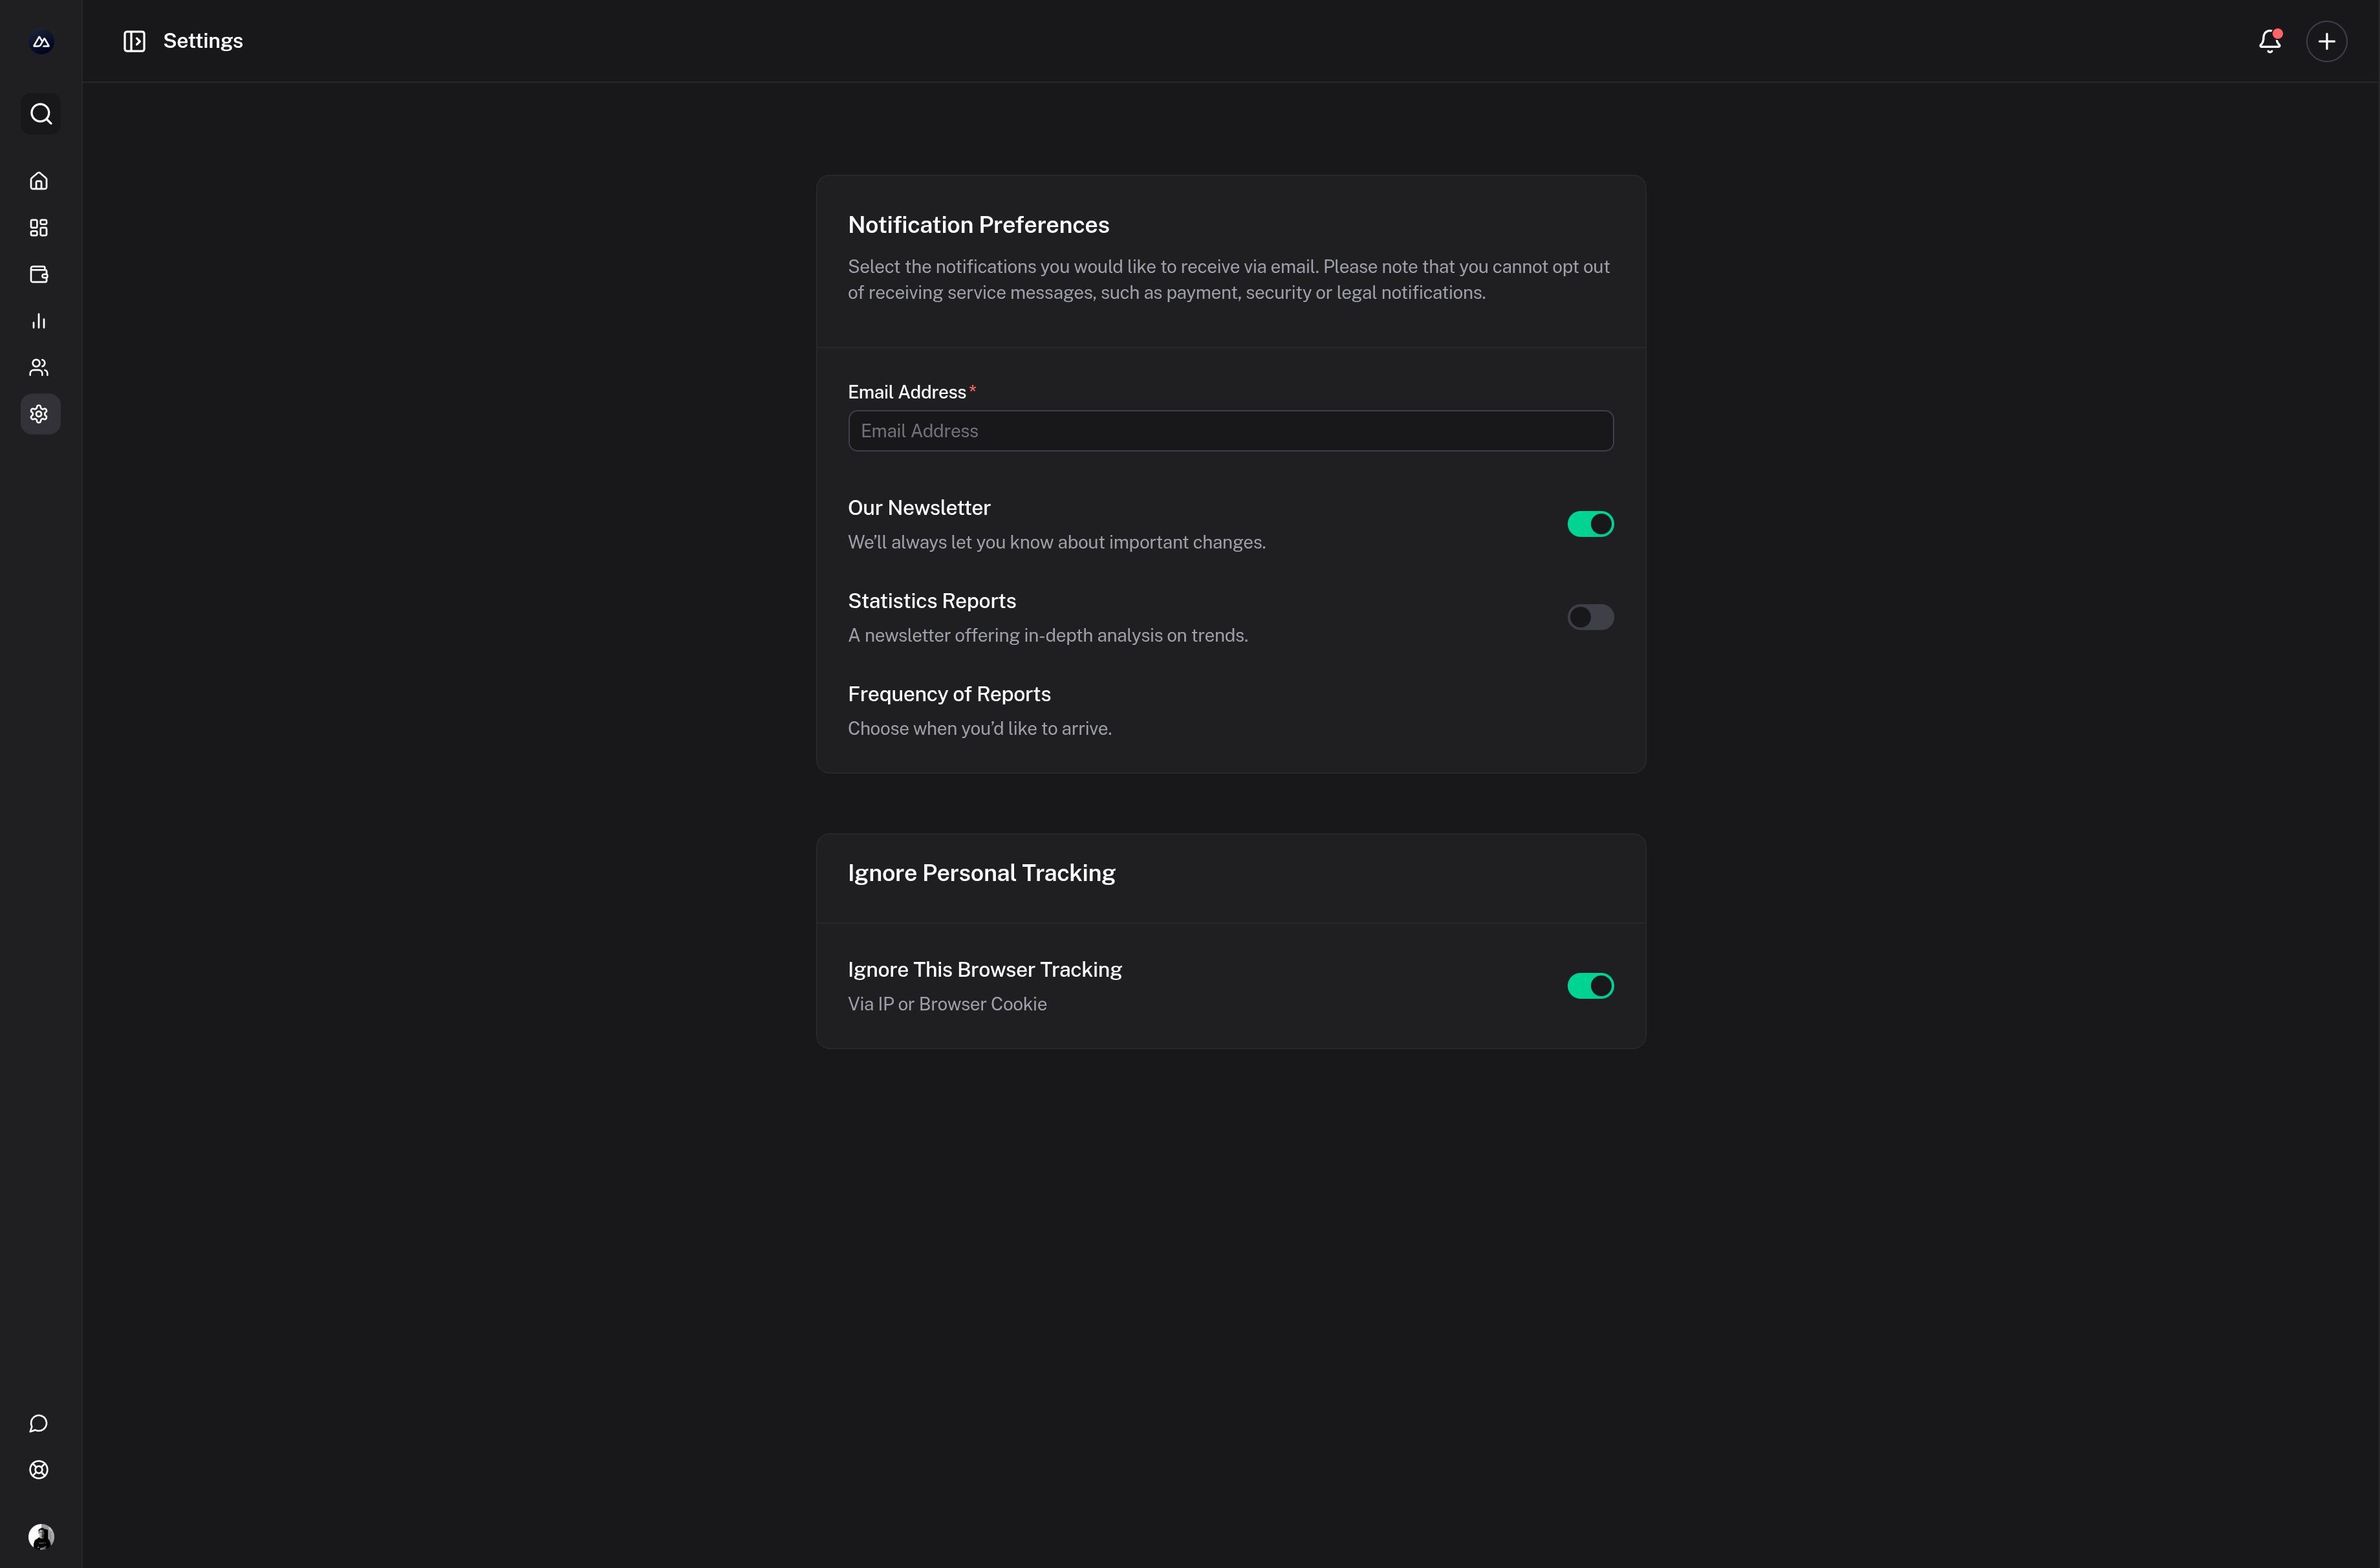Open analytics bar chart icon
Screen dimensions: 2380x1568
pos(39,321)
